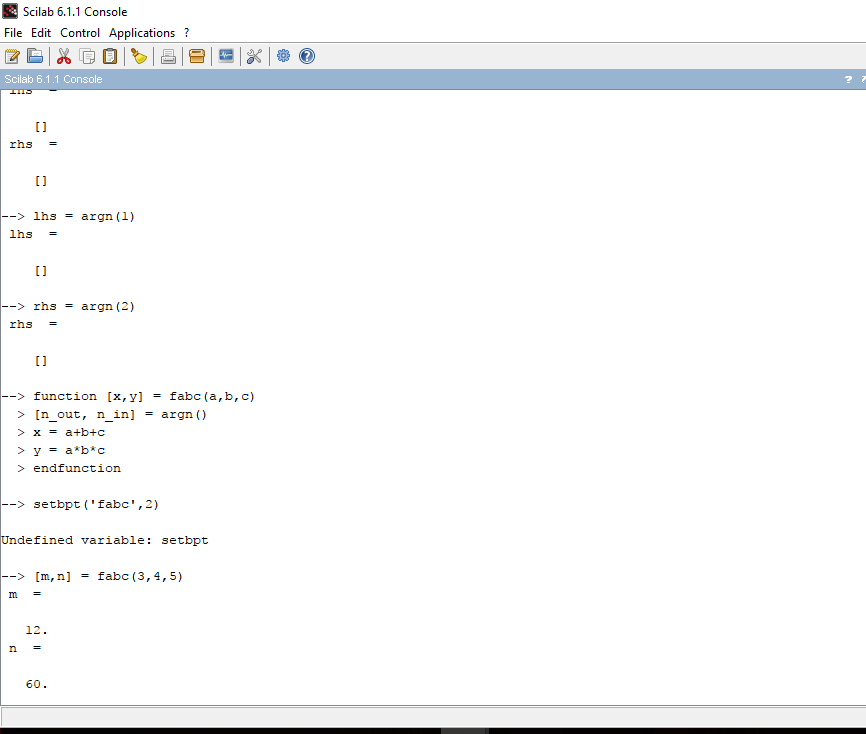Click the console panel help question mark

[848, 80]
